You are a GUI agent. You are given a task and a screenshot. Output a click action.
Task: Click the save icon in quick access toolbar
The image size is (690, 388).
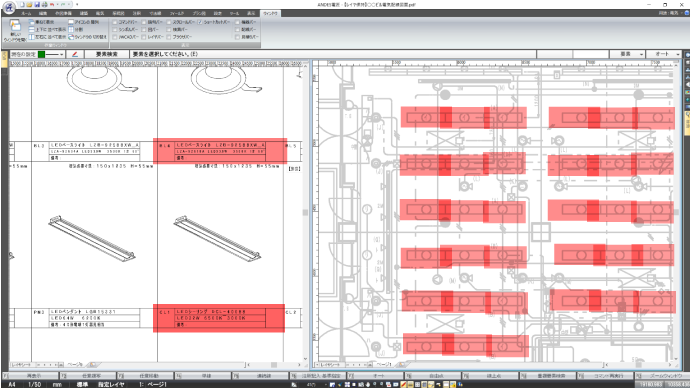(37, 4)
